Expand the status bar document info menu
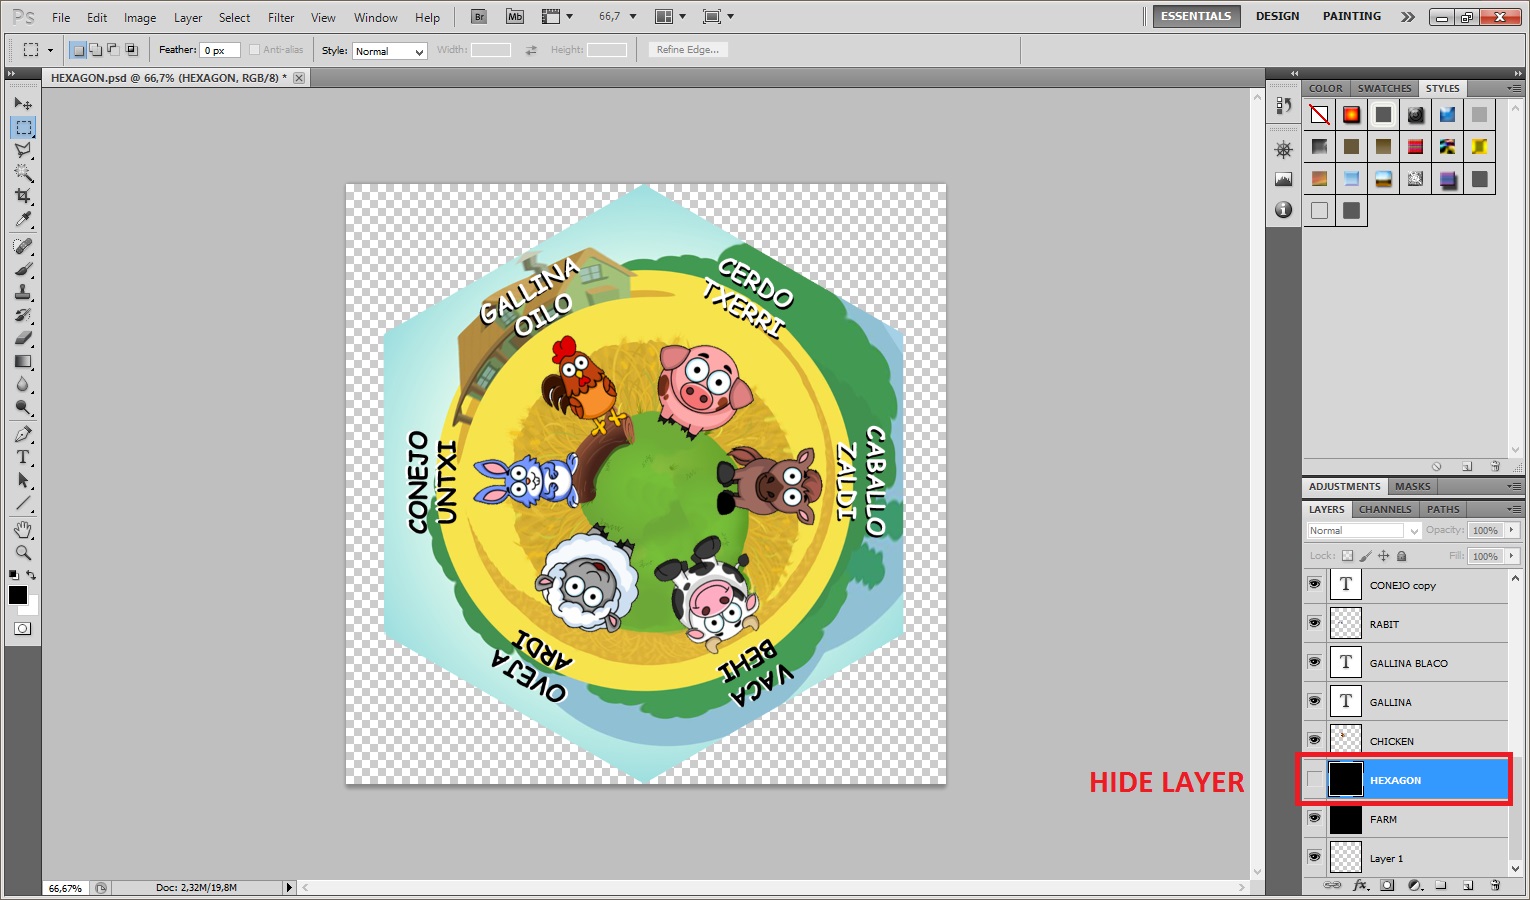 click(289, 888)
